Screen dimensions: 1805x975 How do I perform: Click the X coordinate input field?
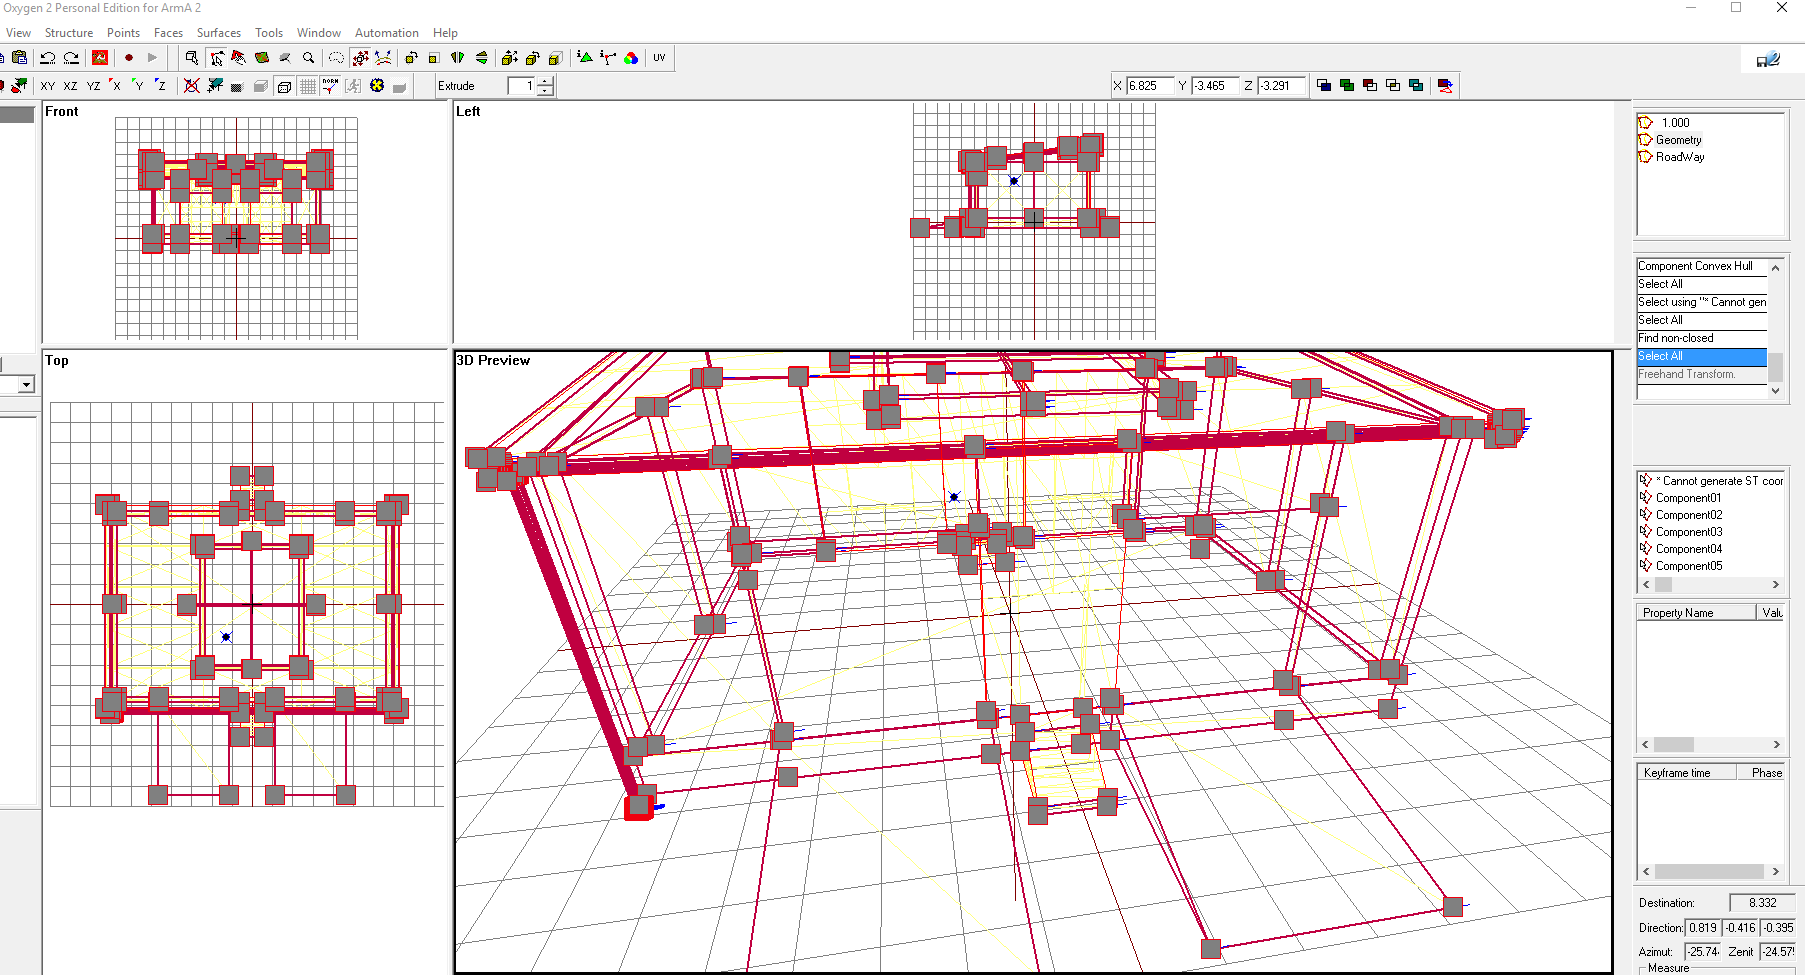1149,86
